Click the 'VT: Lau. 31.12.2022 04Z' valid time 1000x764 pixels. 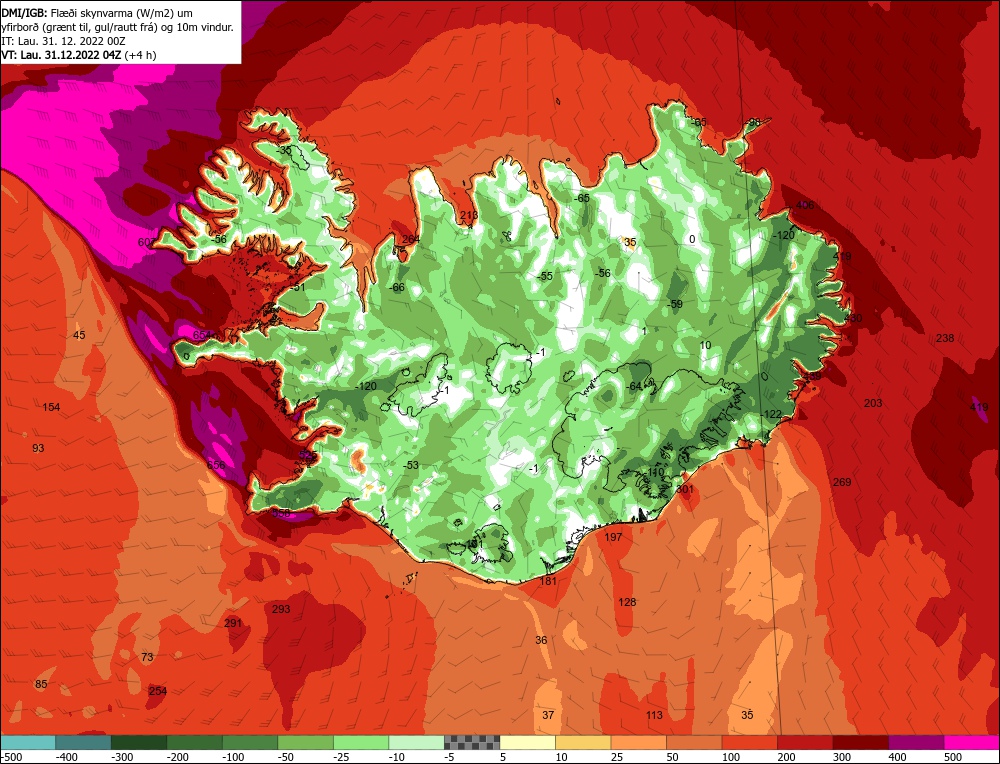61,55
